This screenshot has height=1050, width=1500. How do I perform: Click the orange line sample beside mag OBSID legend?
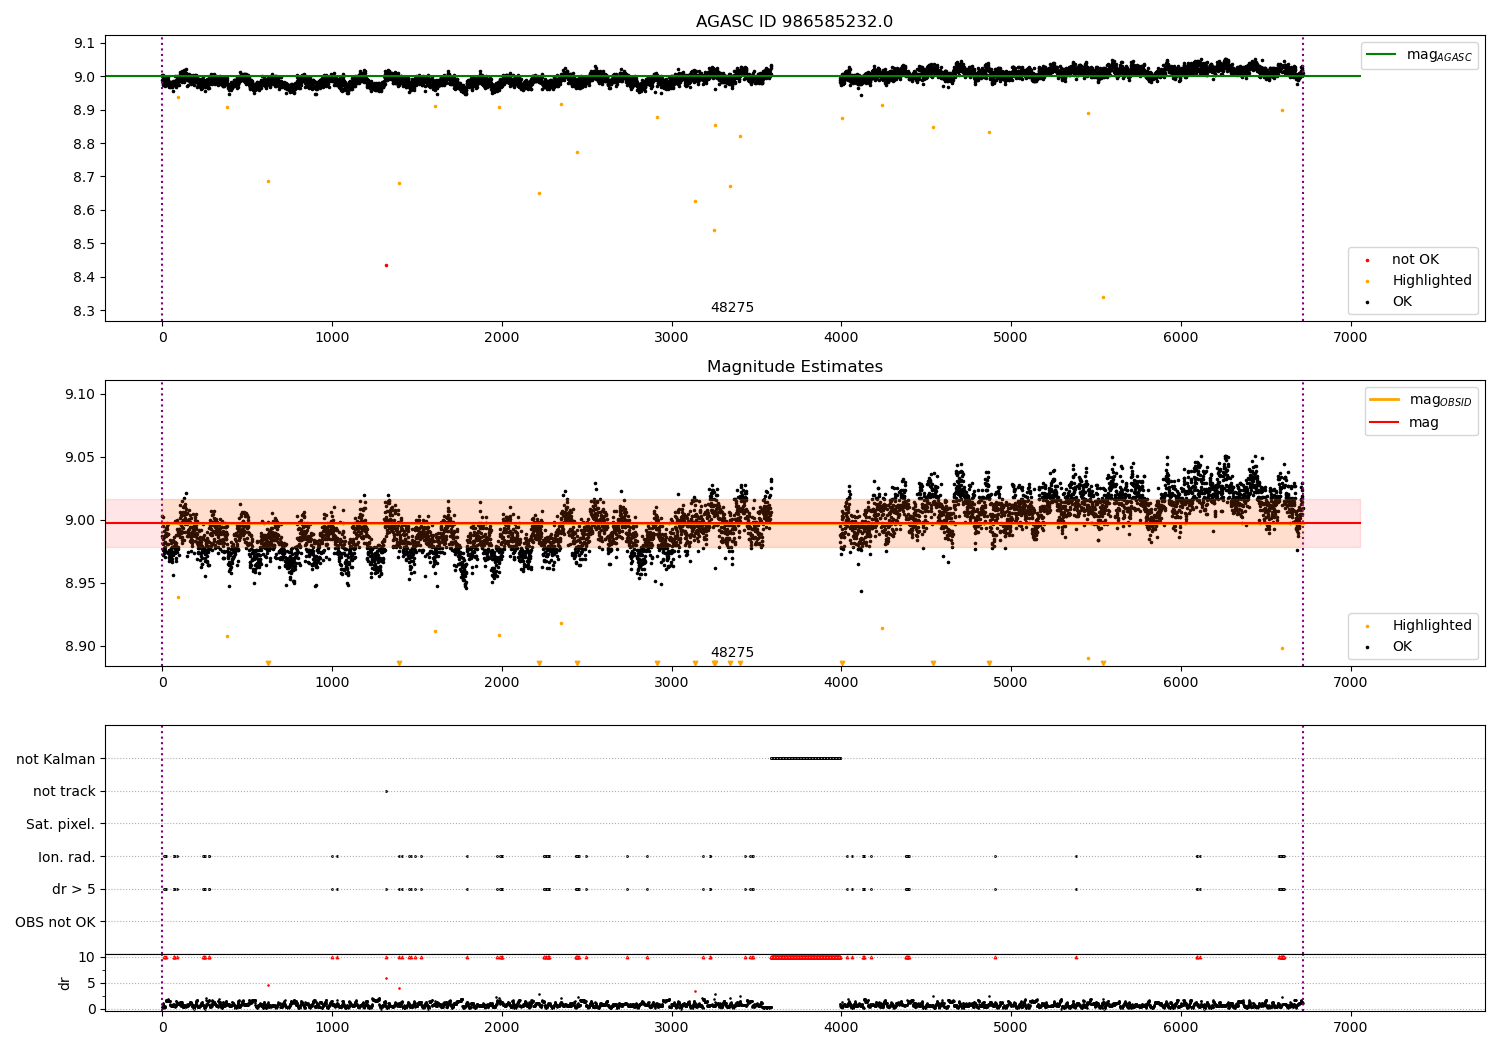click(1385, 400)
